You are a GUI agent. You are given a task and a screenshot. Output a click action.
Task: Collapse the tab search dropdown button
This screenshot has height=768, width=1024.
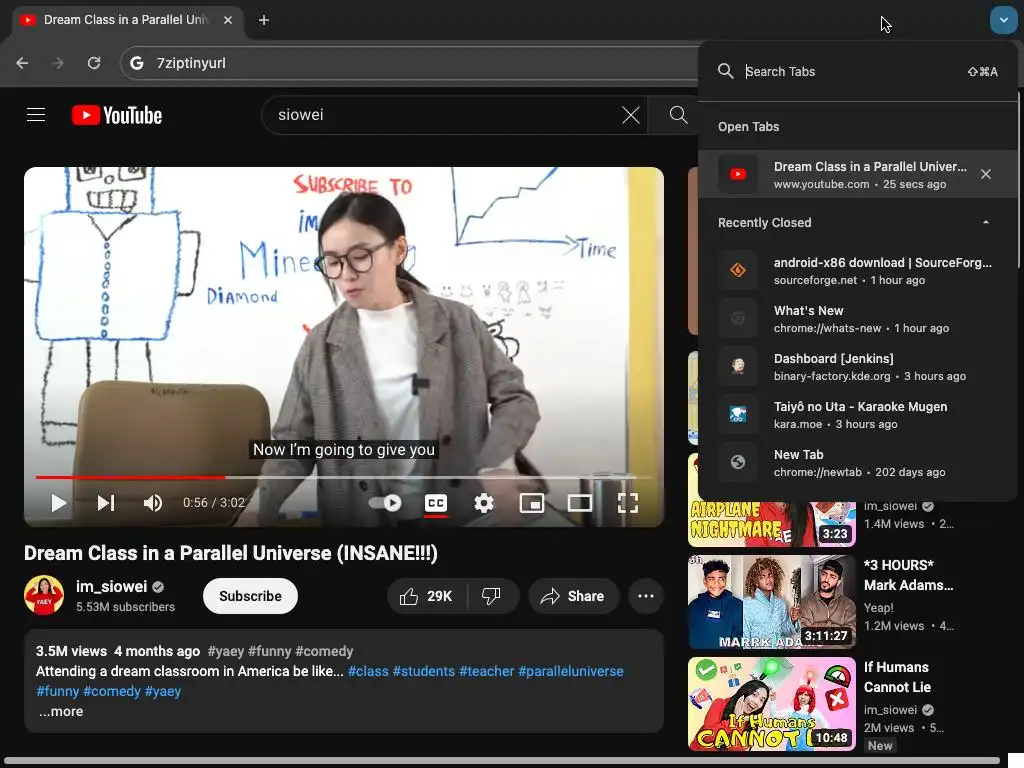tap(1004, 20)
